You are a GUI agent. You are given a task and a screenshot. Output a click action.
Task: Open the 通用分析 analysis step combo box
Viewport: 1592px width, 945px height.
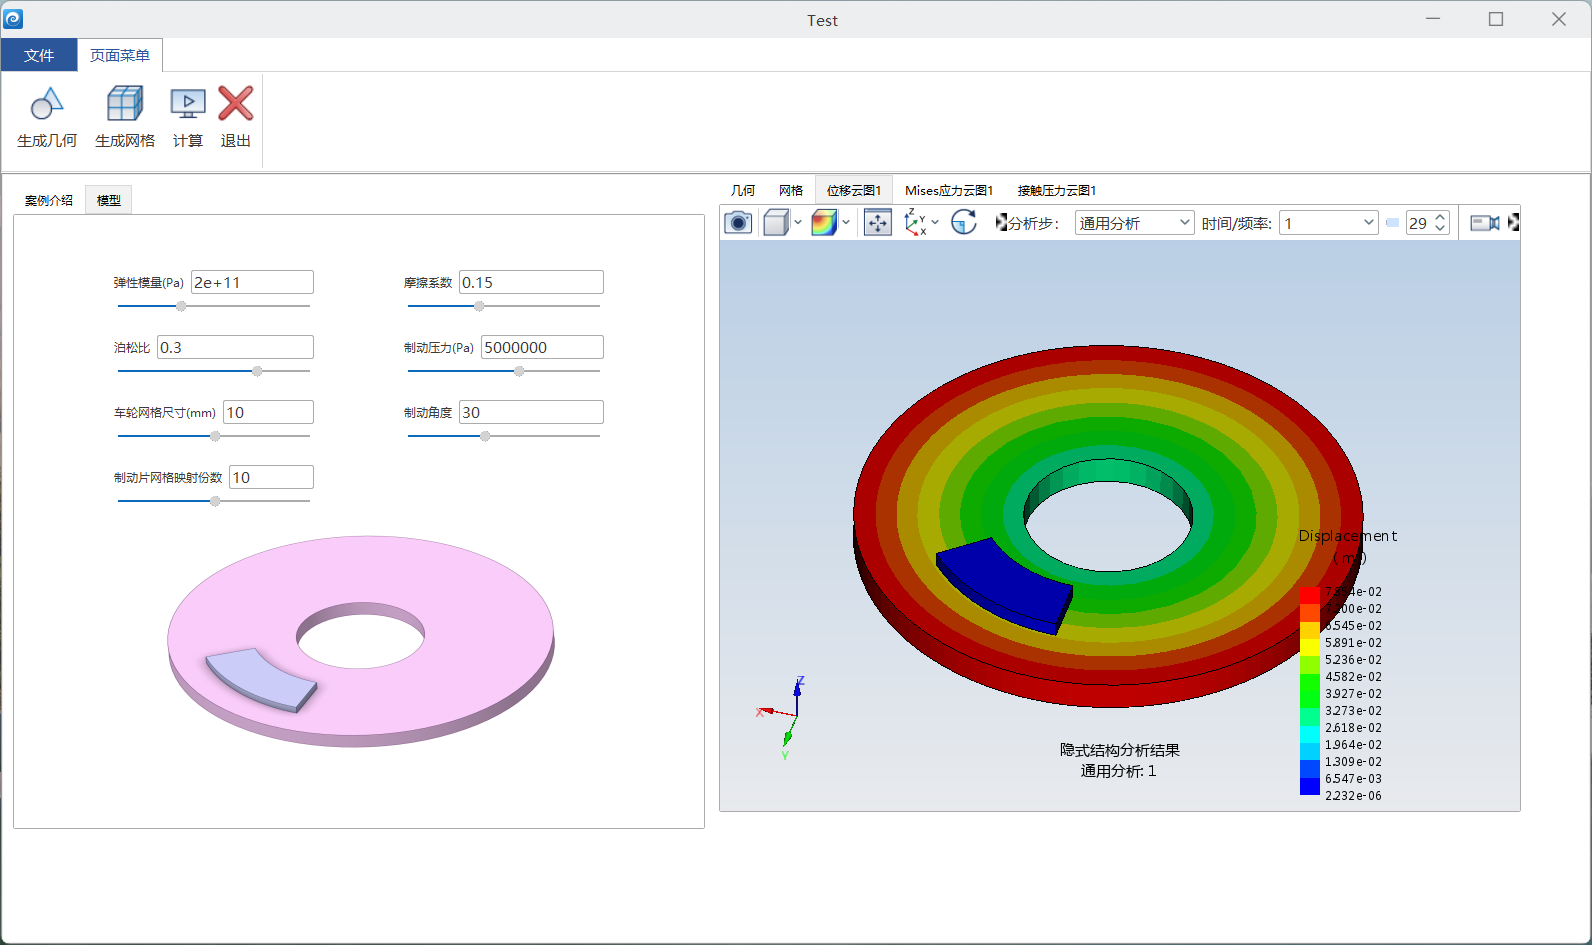[1134, 223]
